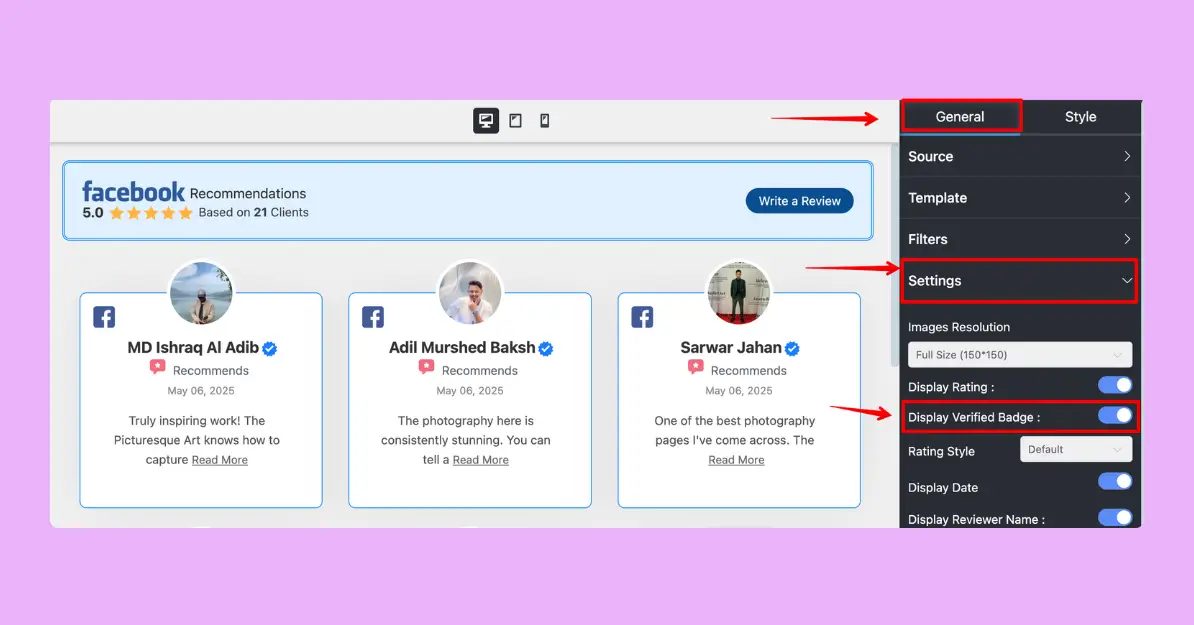The width and height of the screenshot is (1194, 625).
Task: Collapse the Settings section
Action: pyautogui.click(x=1020, y=281)
